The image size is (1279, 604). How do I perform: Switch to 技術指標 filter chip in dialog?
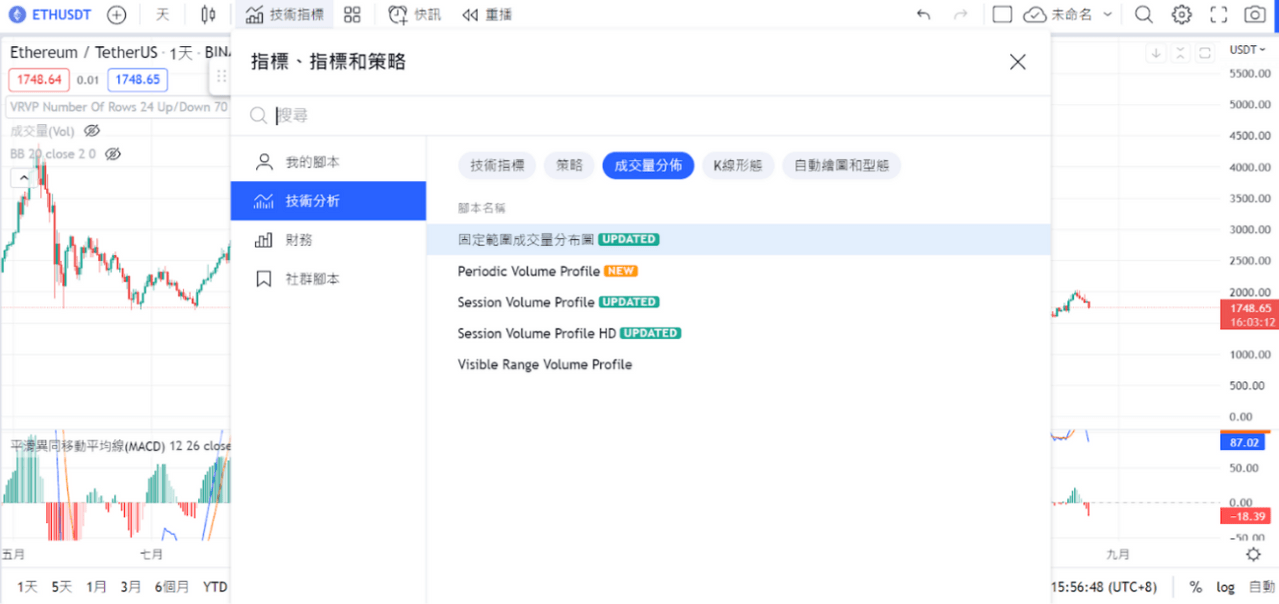pyautogui.click(x=497, y=166)
